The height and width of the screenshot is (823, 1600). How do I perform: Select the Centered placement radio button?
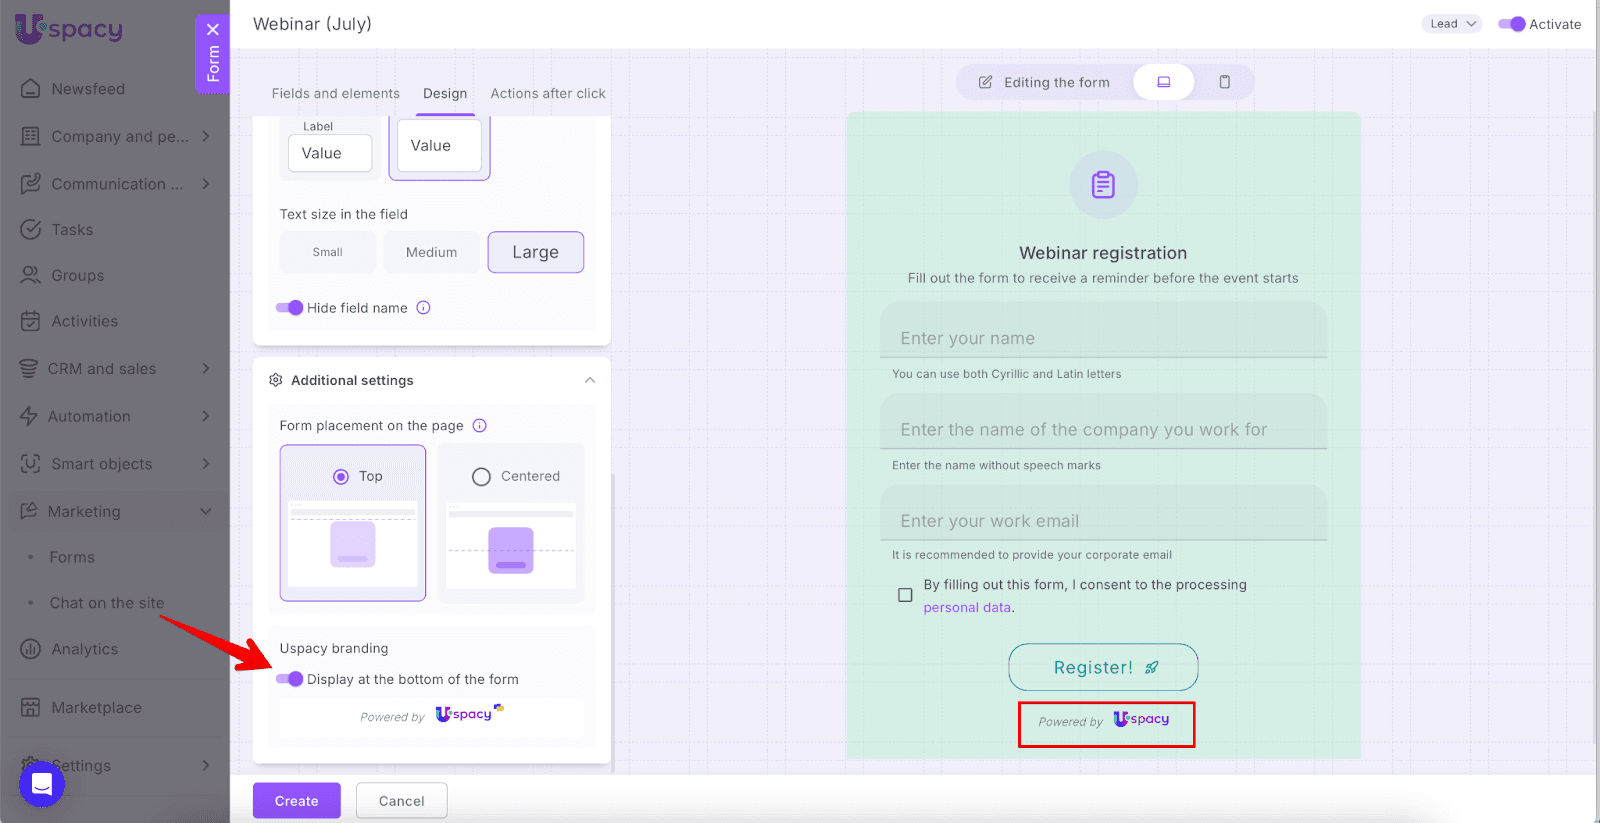481,477
